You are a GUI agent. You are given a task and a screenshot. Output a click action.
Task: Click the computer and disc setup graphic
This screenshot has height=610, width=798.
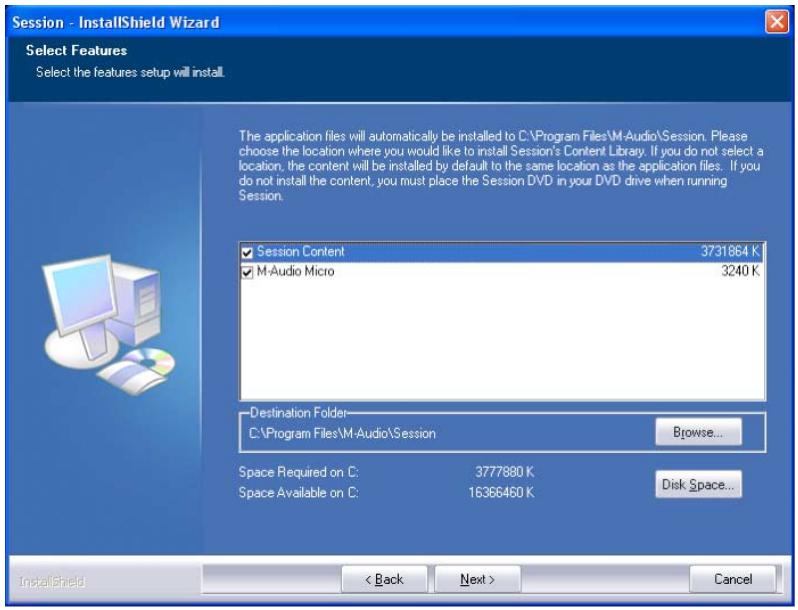pyautogui.click(x=109, y=325)
